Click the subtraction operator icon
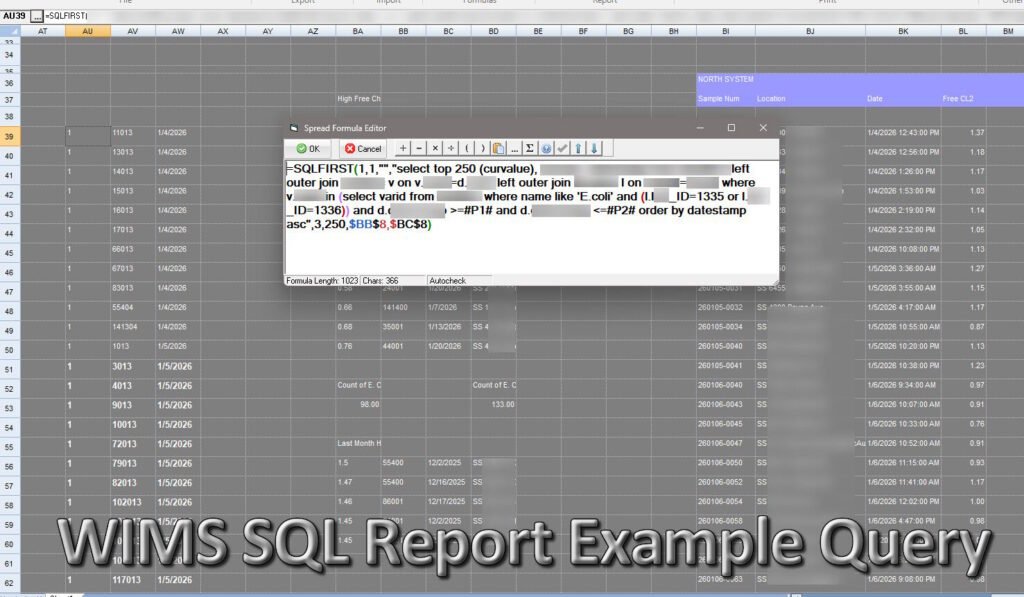Viewport: 1024px width, 597px height. click(419, 149)
